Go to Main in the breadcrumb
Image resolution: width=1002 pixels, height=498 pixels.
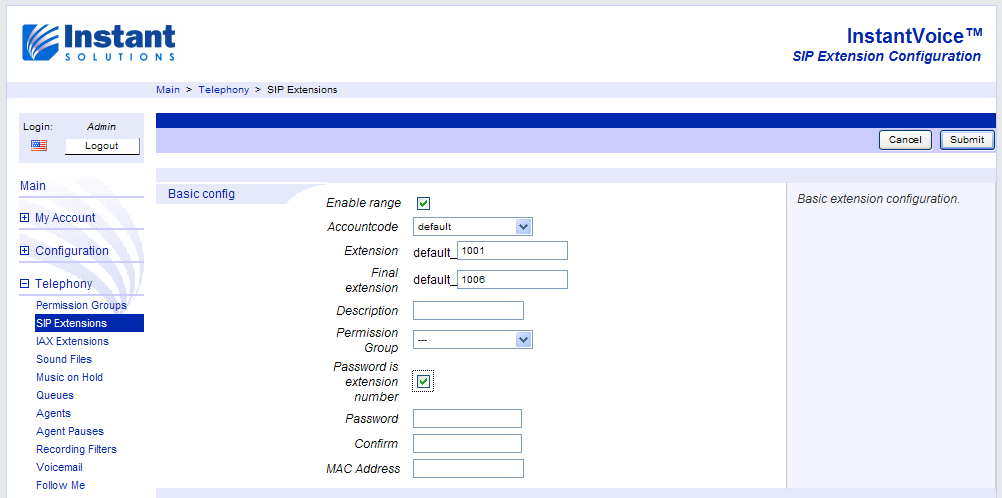pos(168,90)
